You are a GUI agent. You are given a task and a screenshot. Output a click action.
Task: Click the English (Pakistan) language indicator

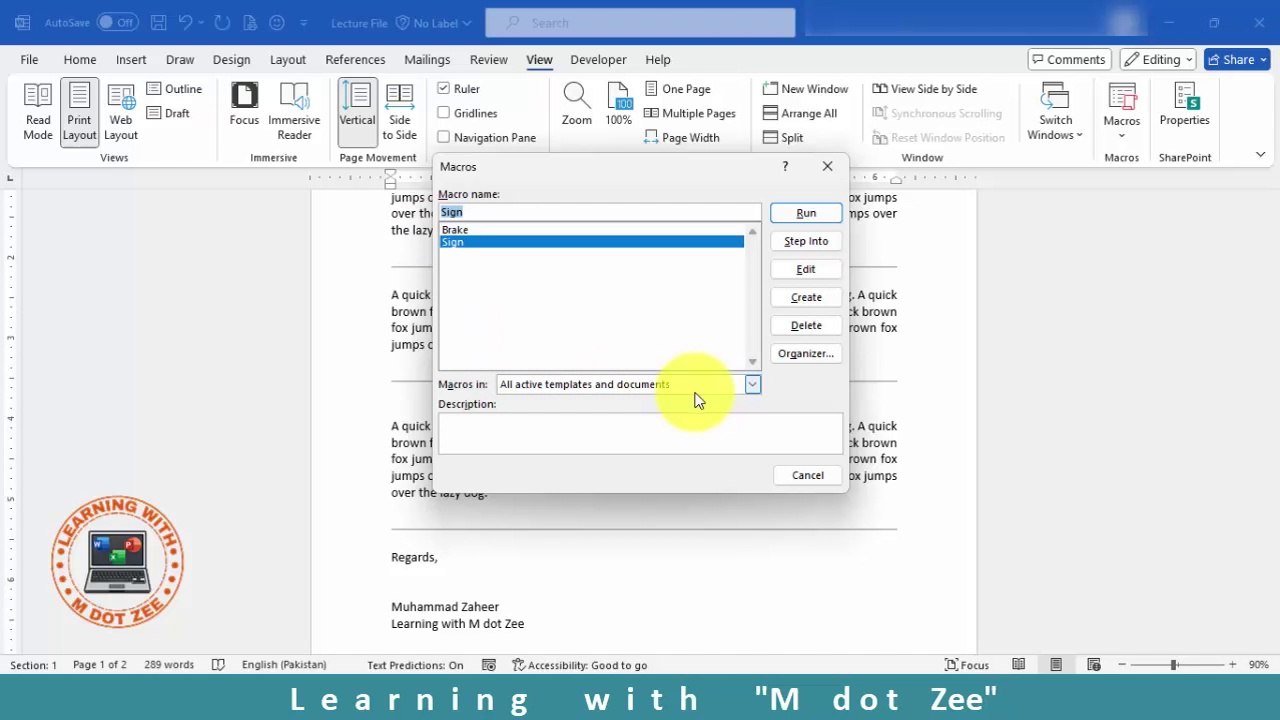point(284,665)
